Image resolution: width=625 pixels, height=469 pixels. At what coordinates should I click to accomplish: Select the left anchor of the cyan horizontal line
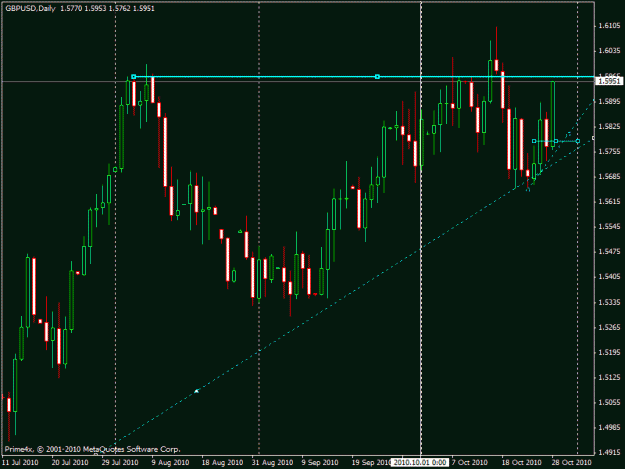pos(134,77)
